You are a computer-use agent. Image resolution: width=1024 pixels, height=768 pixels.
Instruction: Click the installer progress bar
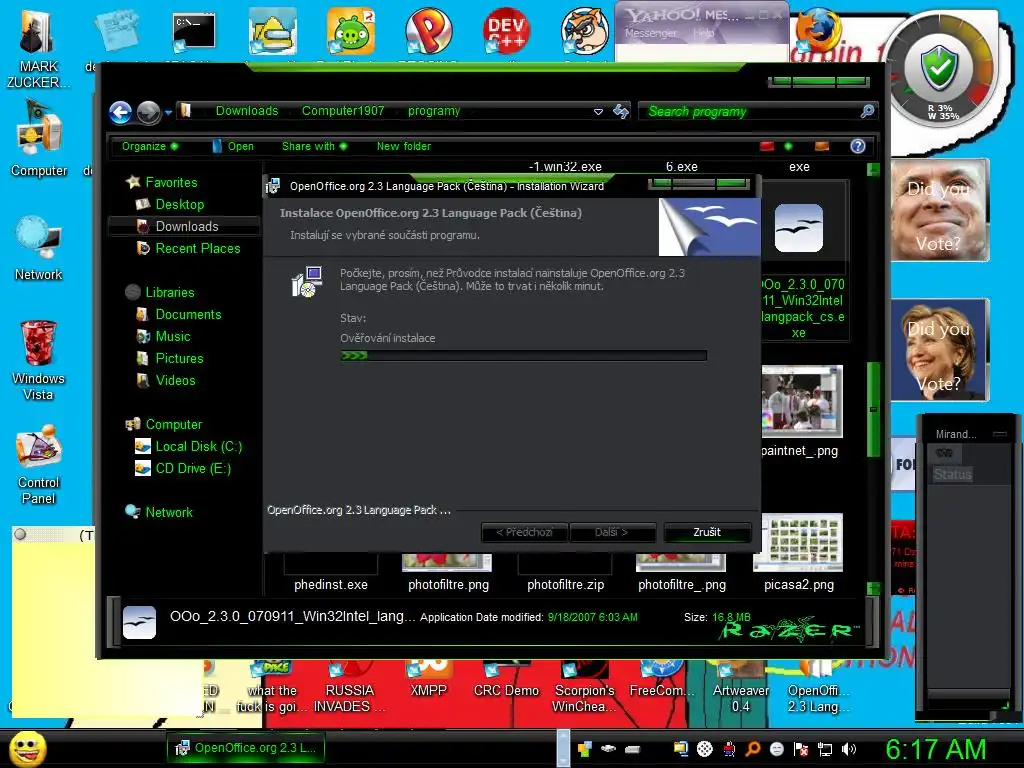[523, 355]
